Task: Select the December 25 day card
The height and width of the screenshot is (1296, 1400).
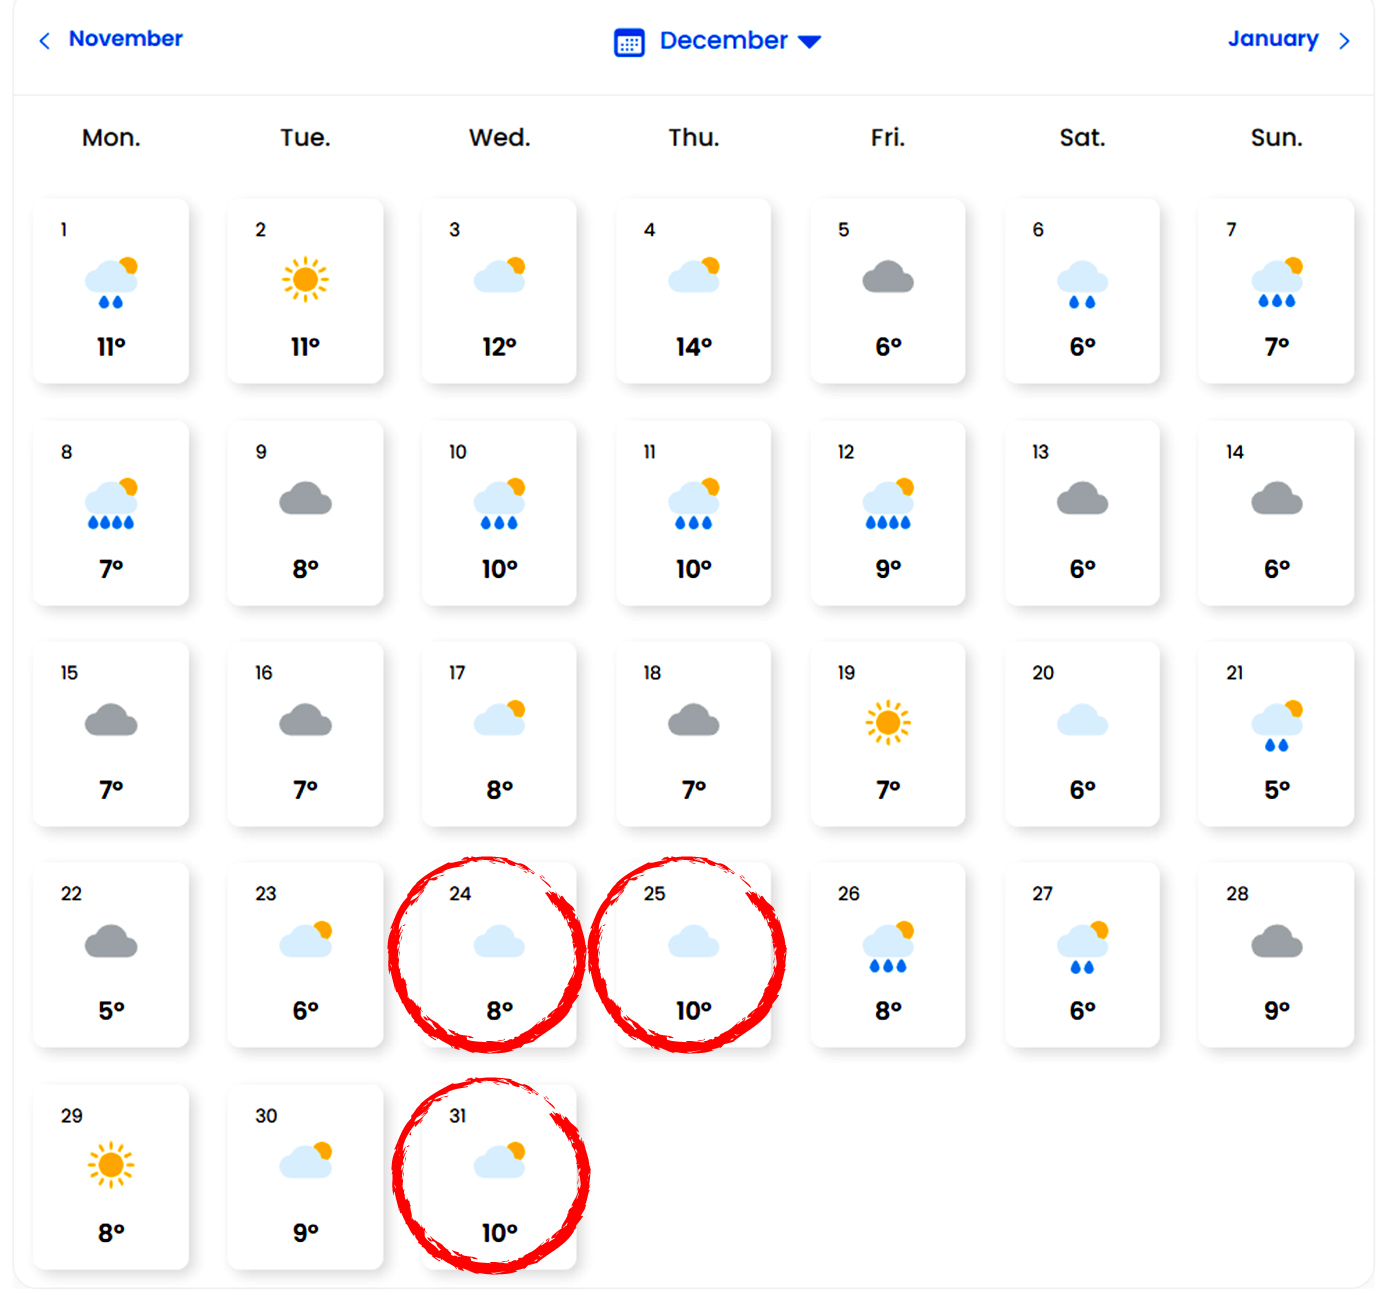Action: [693, 954]
